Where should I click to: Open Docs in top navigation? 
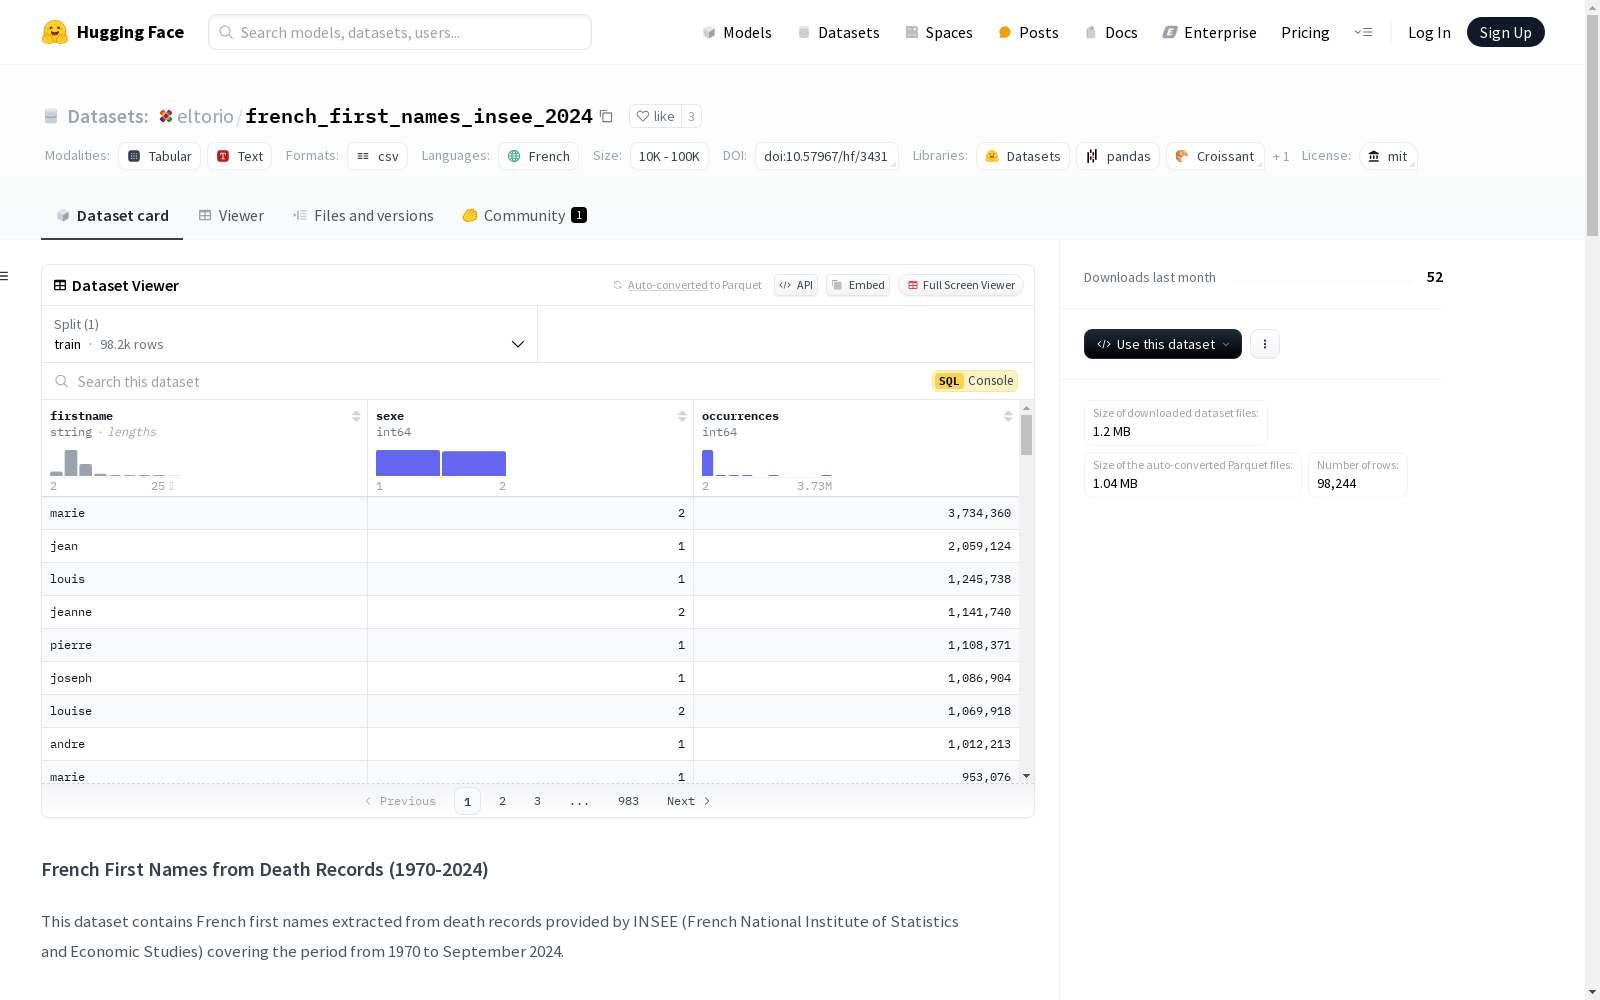click(x=1111, y=32)
